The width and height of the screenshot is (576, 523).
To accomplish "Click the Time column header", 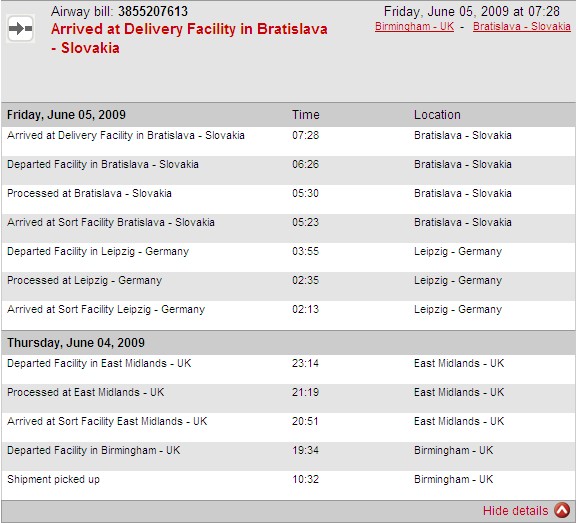I will [306, 115].
